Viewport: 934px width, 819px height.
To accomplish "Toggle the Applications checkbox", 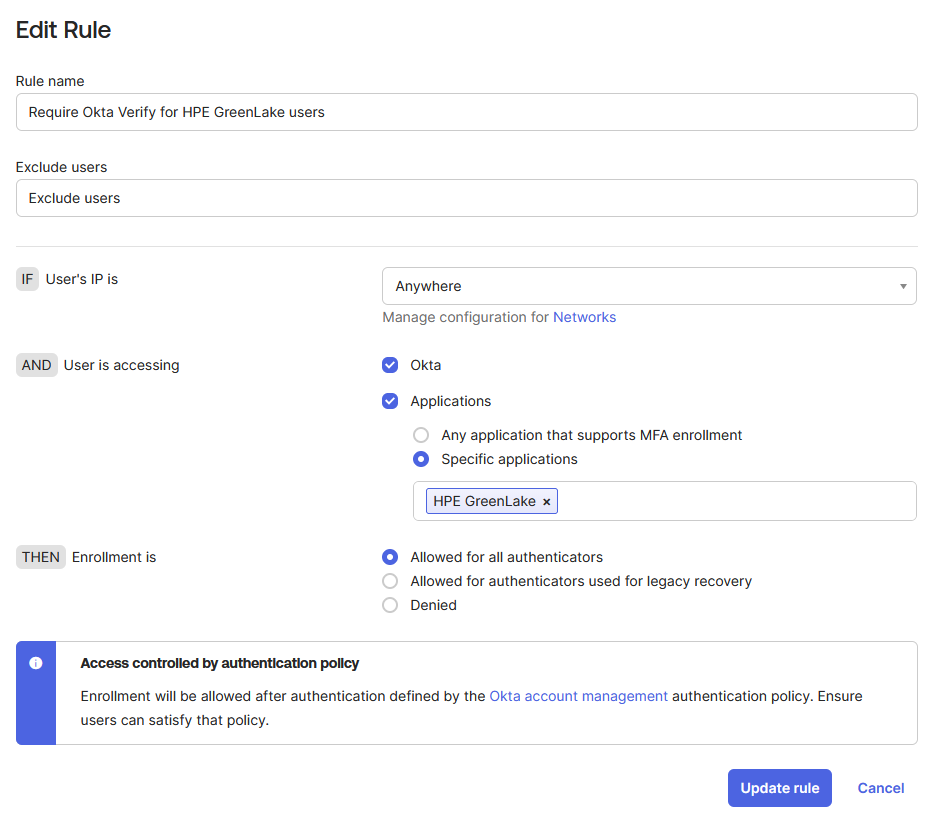I will coord(390,401).
